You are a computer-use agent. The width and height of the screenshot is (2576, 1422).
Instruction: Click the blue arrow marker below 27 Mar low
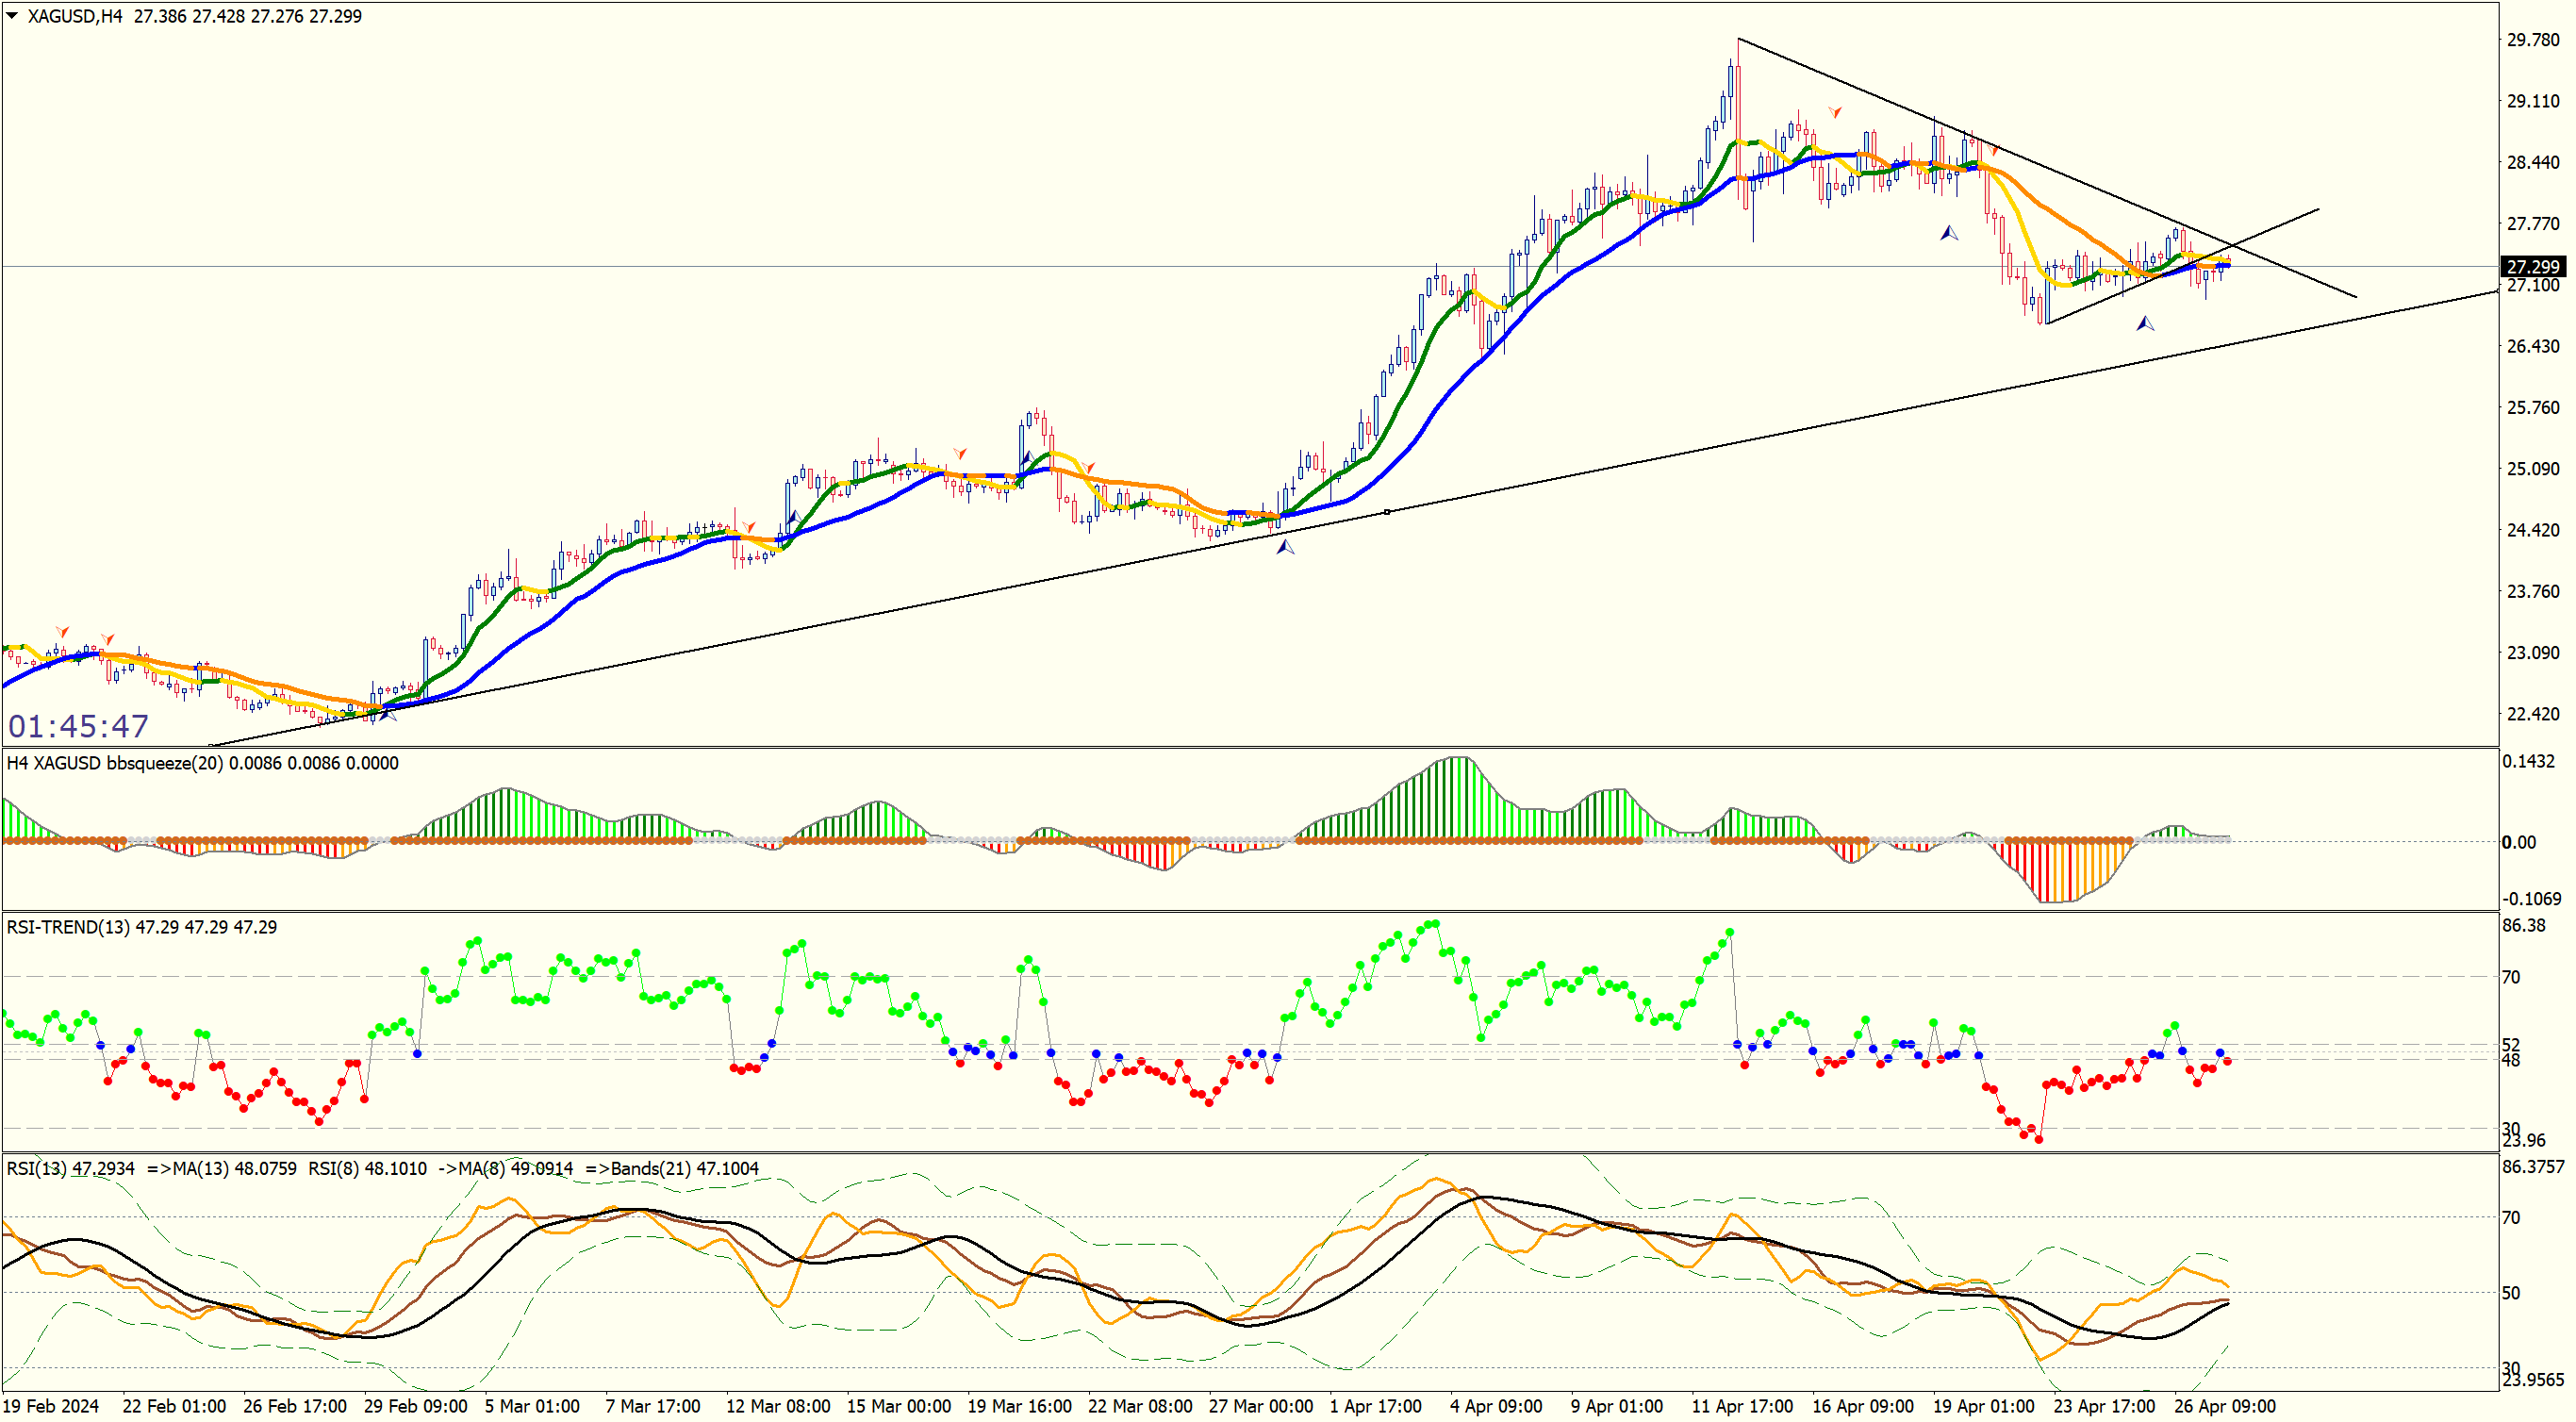(1285, 547)
